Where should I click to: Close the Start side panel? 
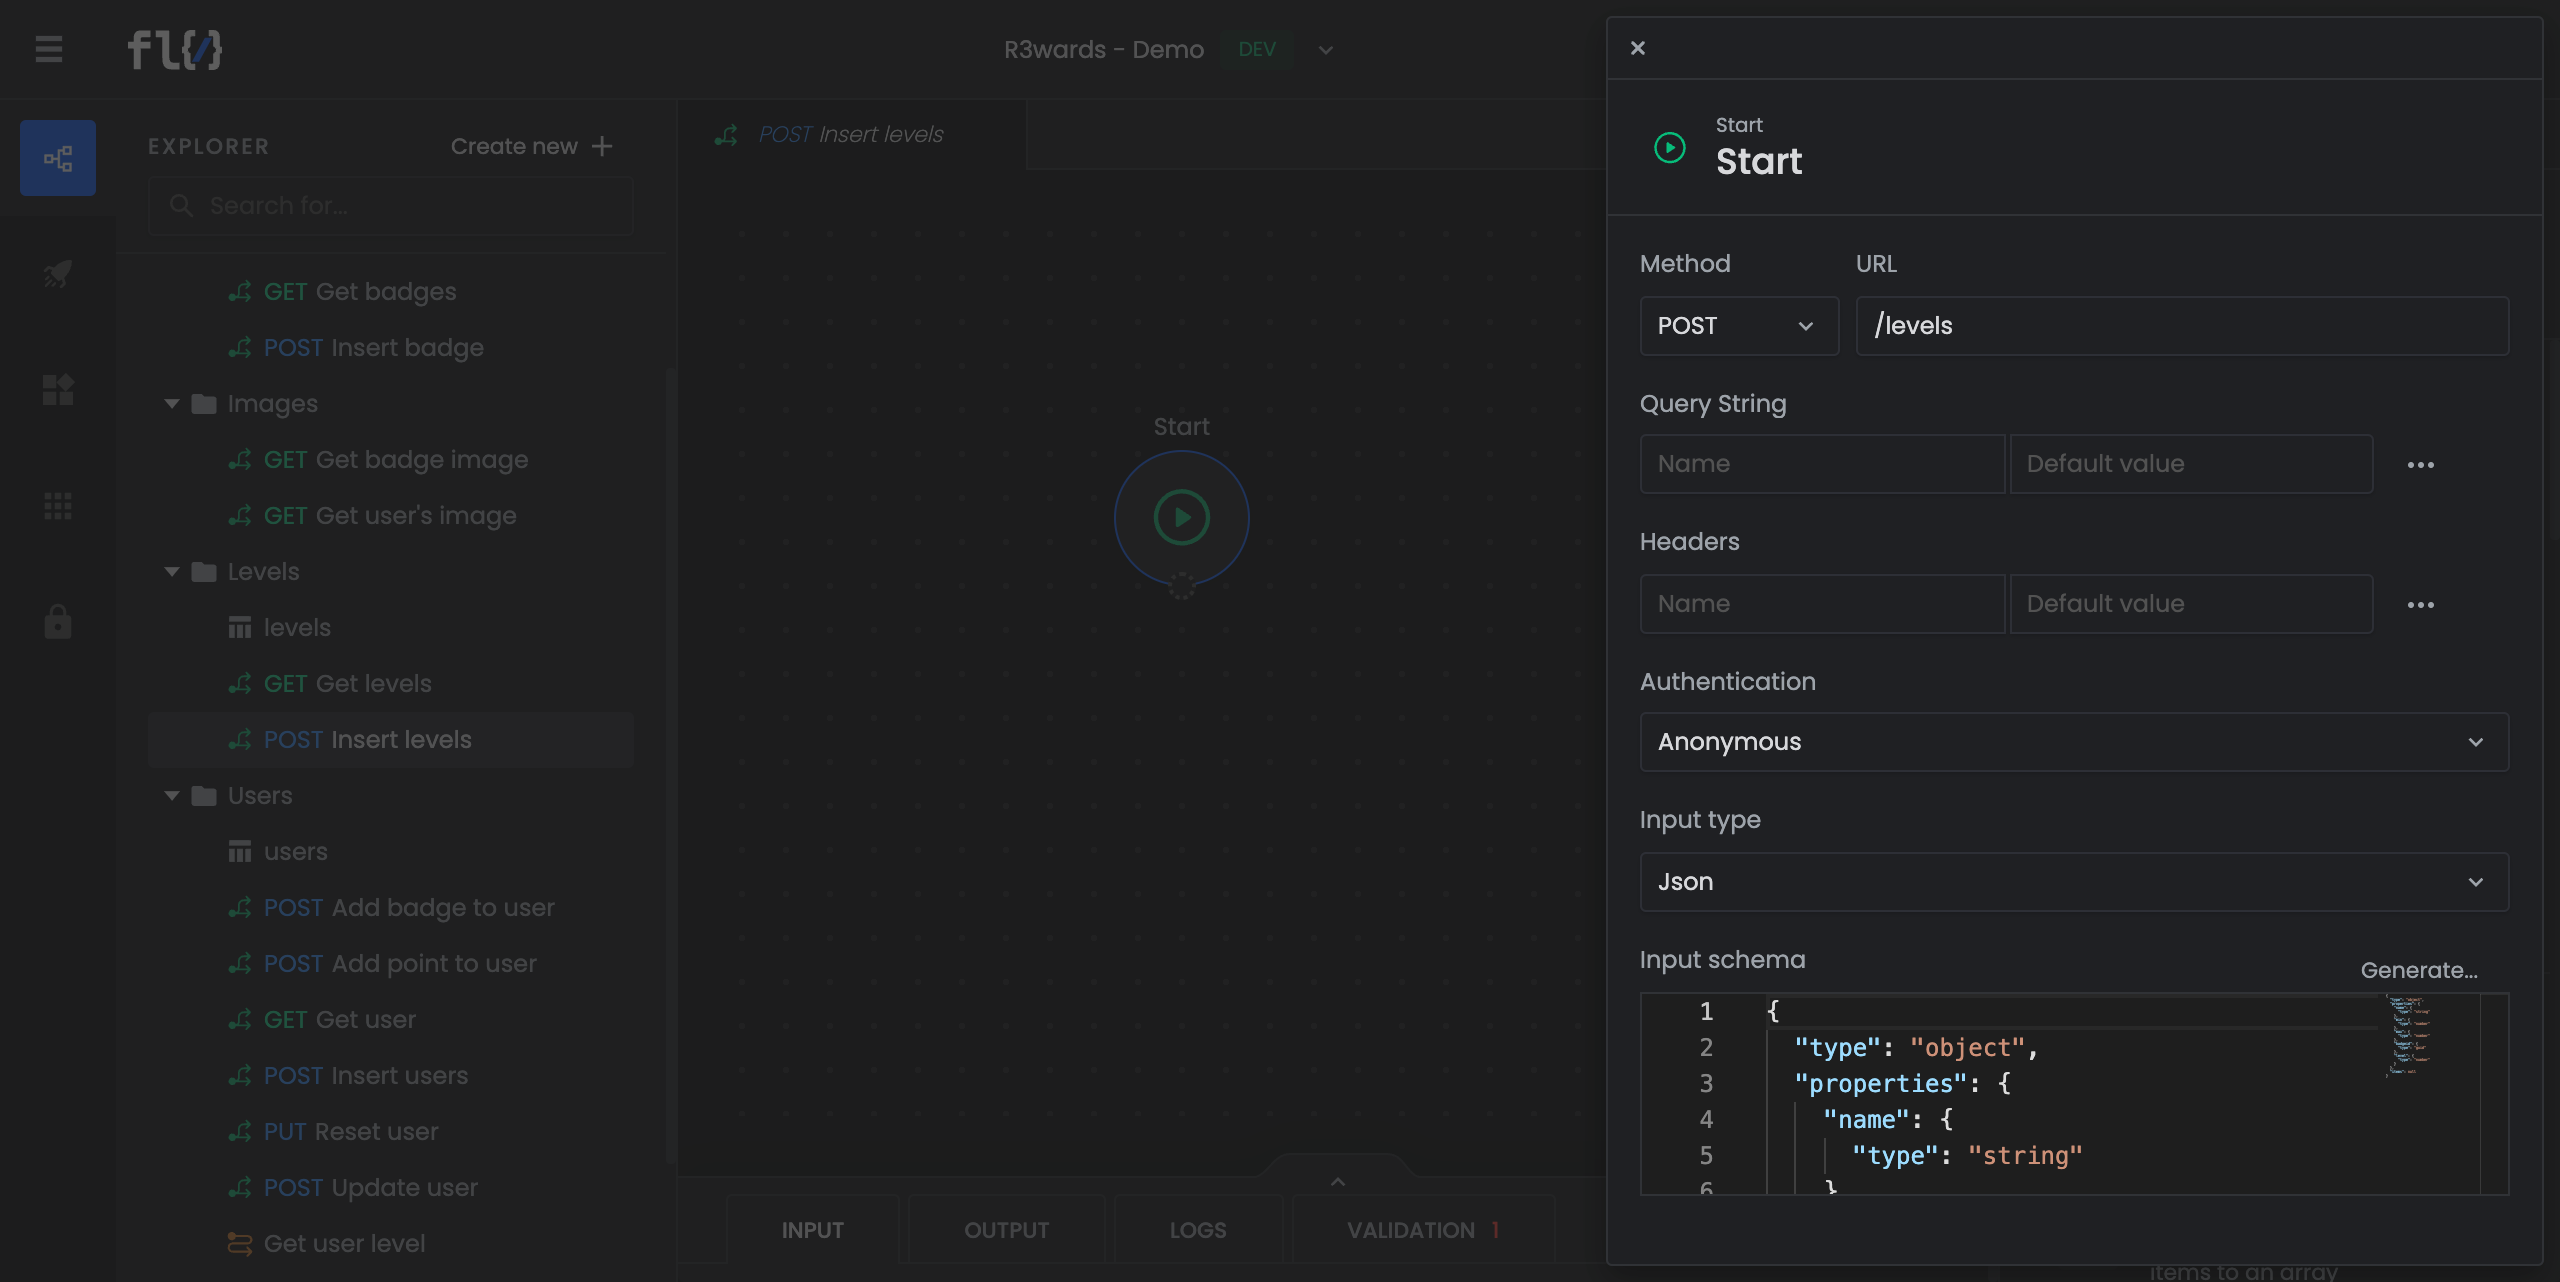[x=1638, y=48]
